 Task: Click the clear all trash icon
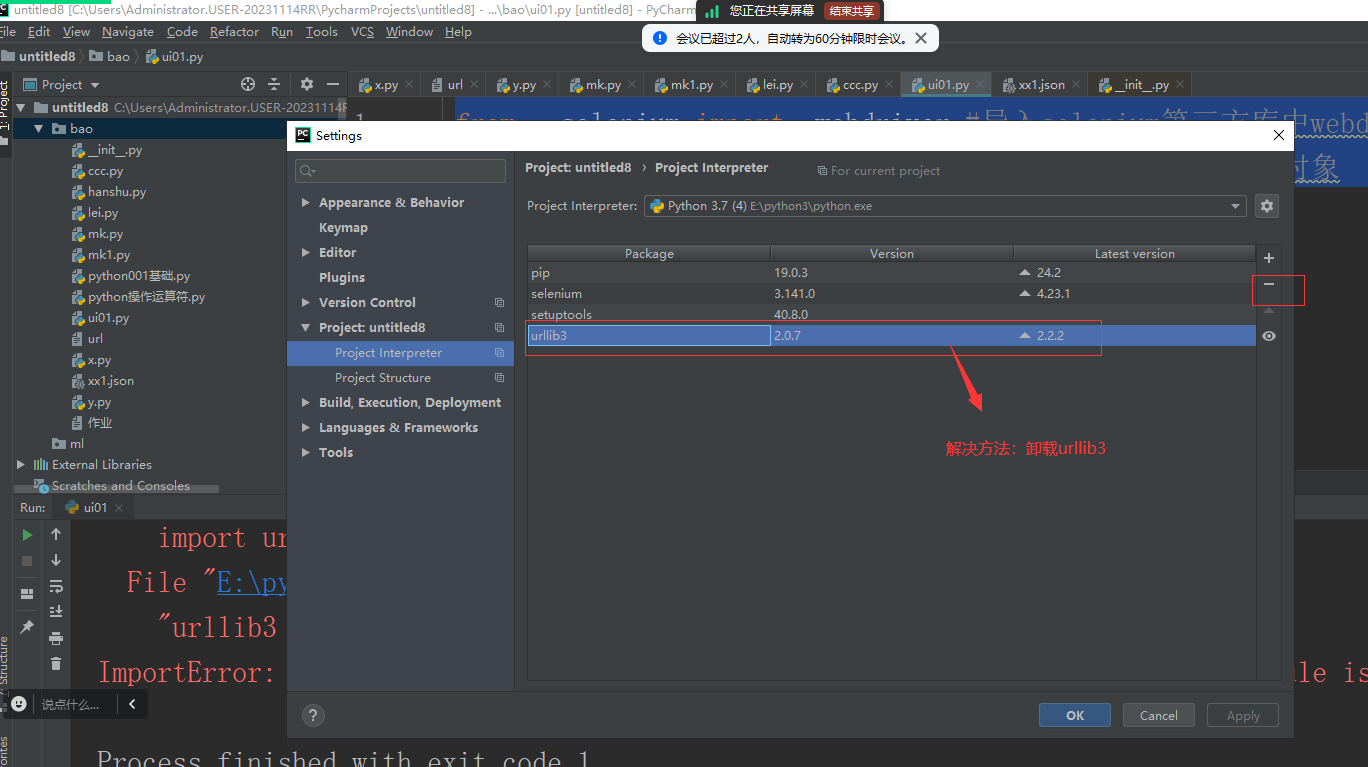coord(56,663)
